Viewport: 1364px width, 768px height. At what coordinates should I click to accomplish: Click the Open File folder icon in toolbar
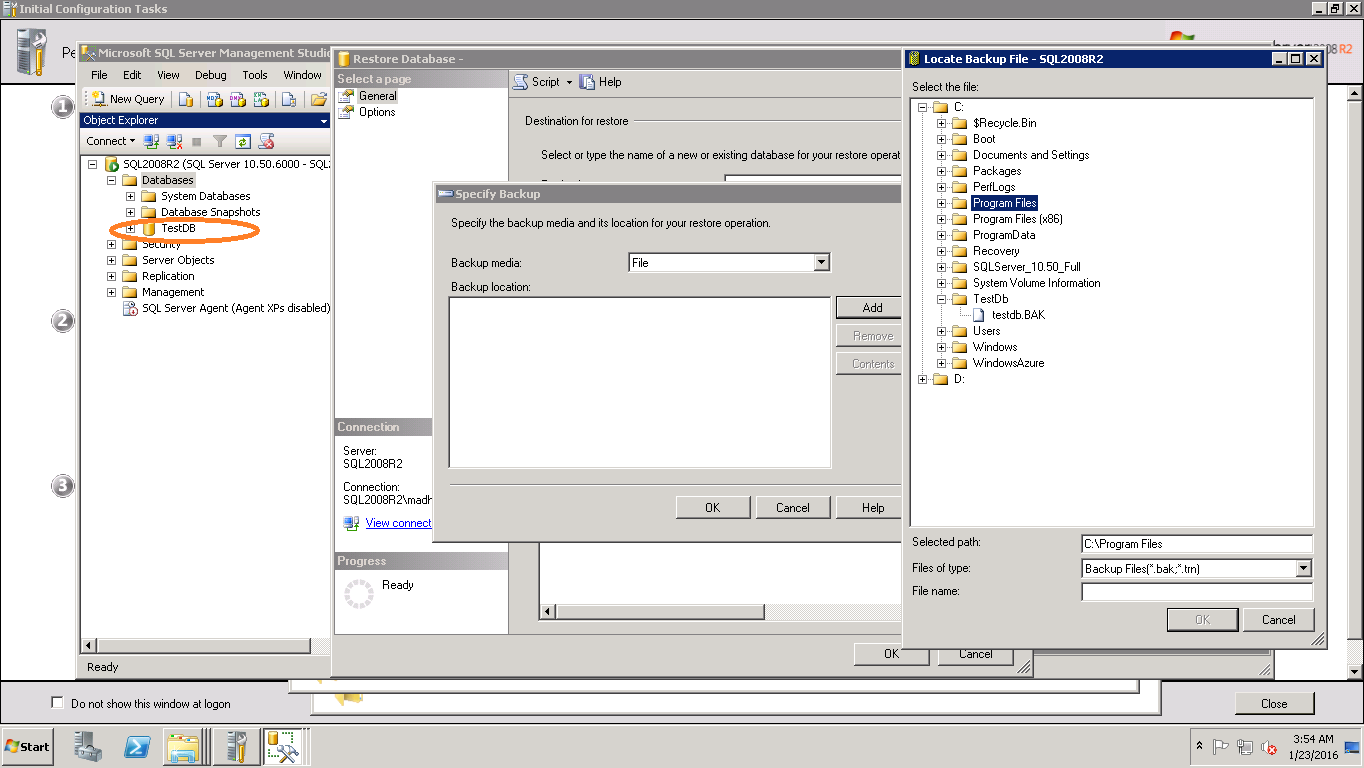[319, 99]
